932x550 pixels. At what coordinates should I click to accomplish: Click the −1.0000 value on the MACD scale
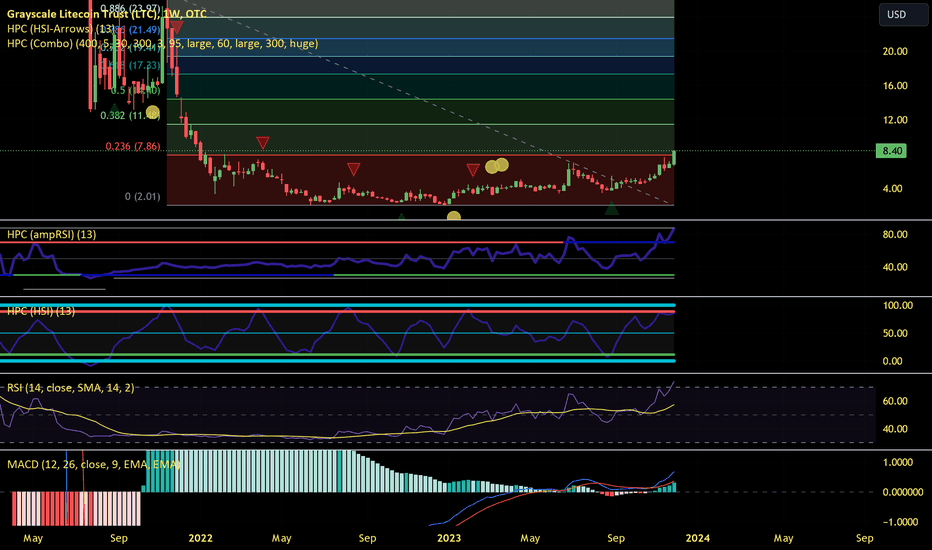click(x=898, y=521)
